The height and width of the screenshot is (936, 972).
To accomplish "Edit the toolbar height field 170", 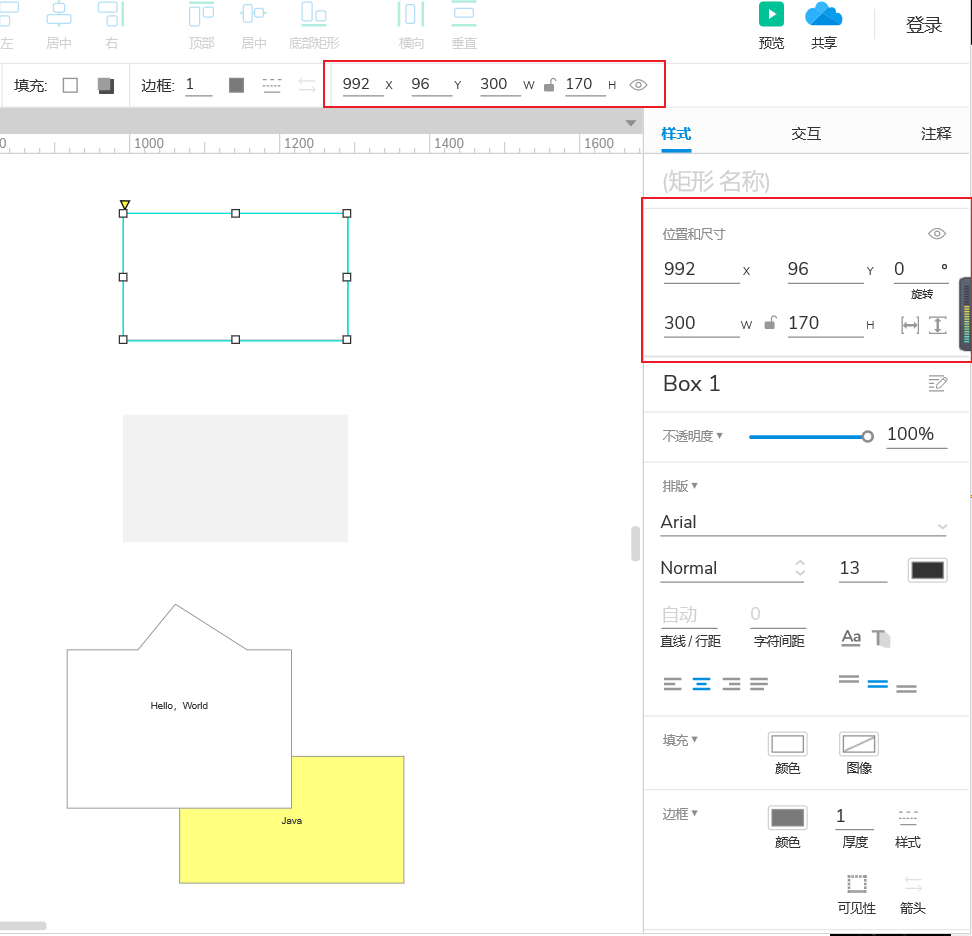I will pyautogui.click(x=585, y=85).
